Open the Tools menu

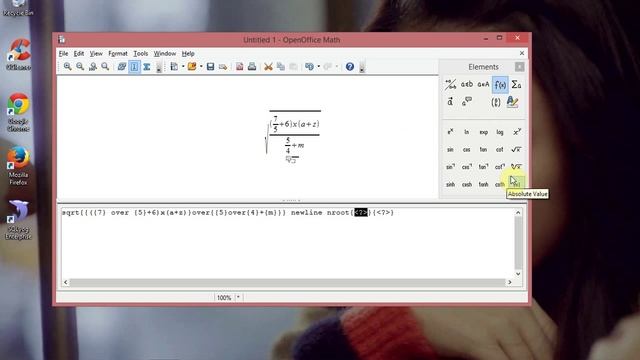pyautogui.click(x=141, y=53)
